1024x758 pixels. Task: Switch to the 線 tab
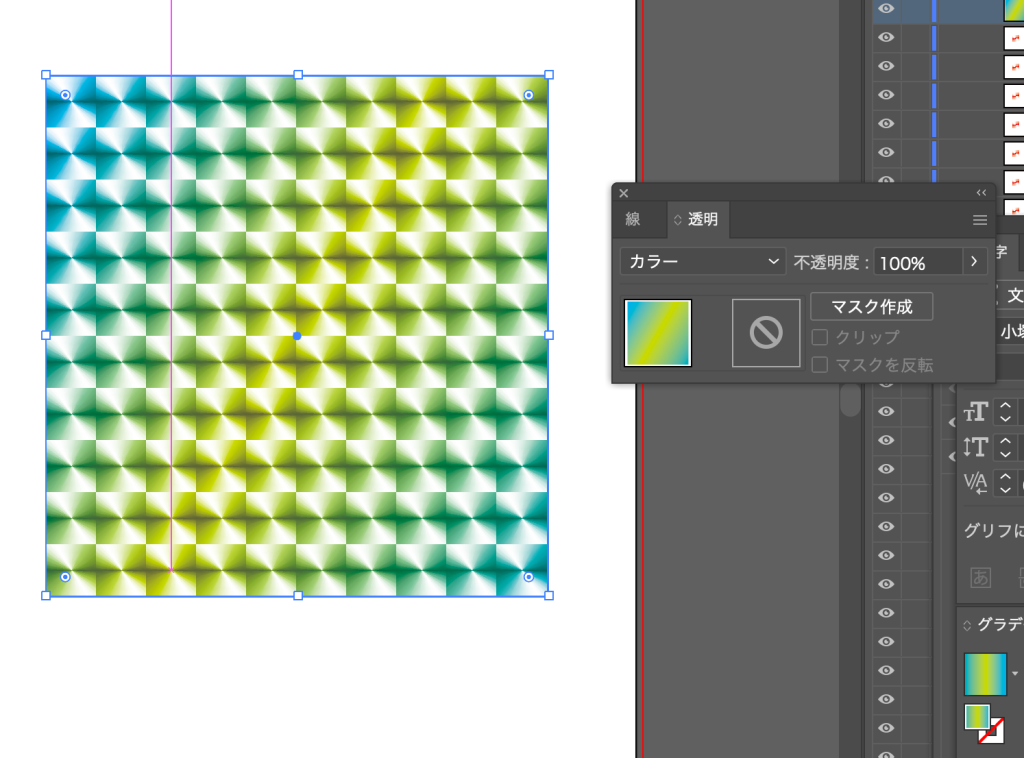point(633,220)
